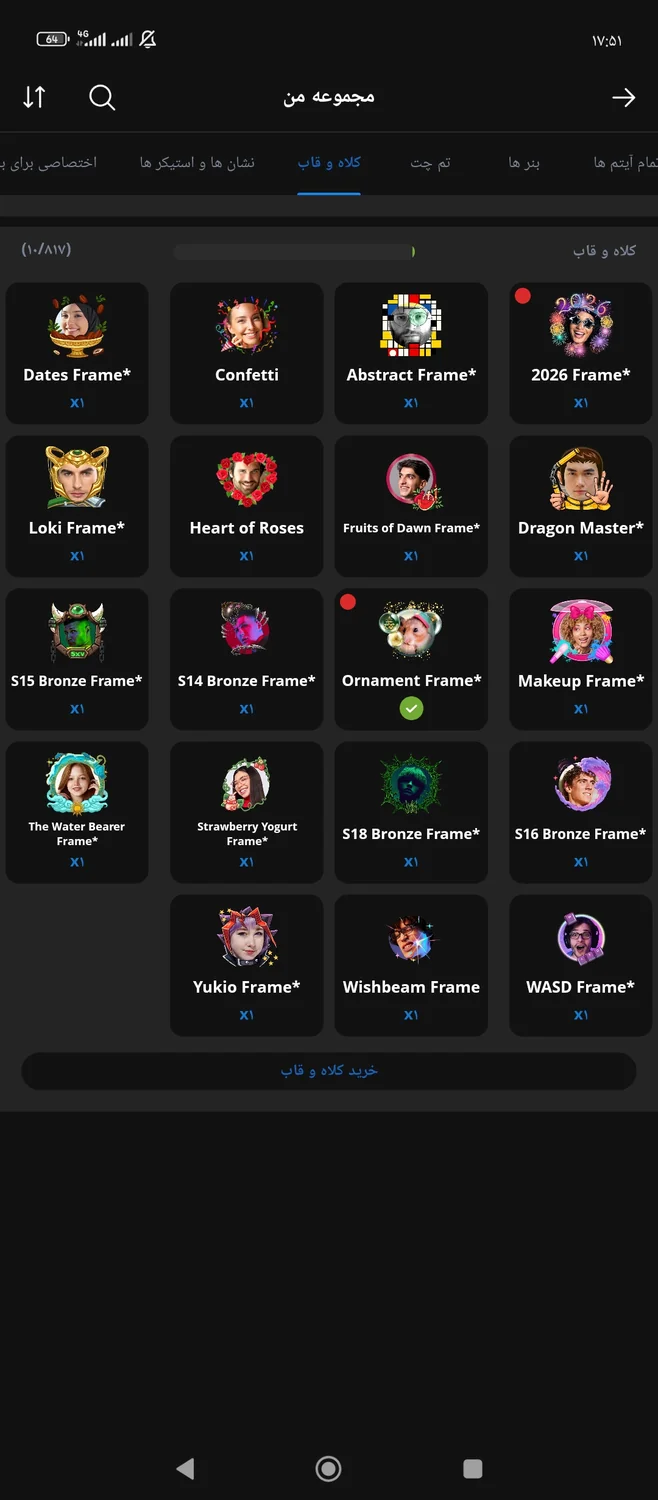Open the sort order arrows icon
The width and height of the screenshot is (658, 1500).
(x=34, y=97)
